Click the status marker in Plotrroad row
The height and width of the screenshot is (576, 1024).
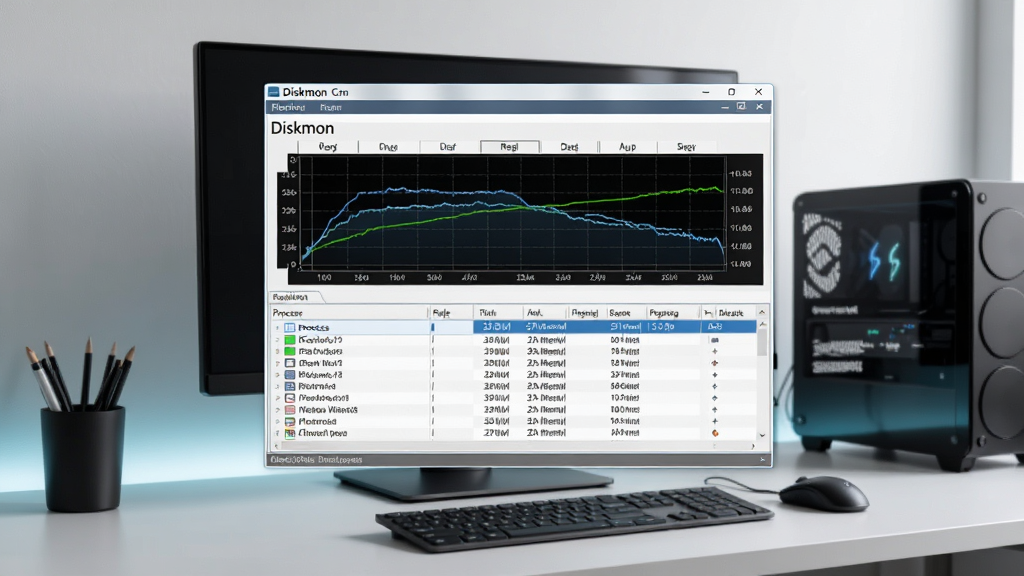coord(715,422)
